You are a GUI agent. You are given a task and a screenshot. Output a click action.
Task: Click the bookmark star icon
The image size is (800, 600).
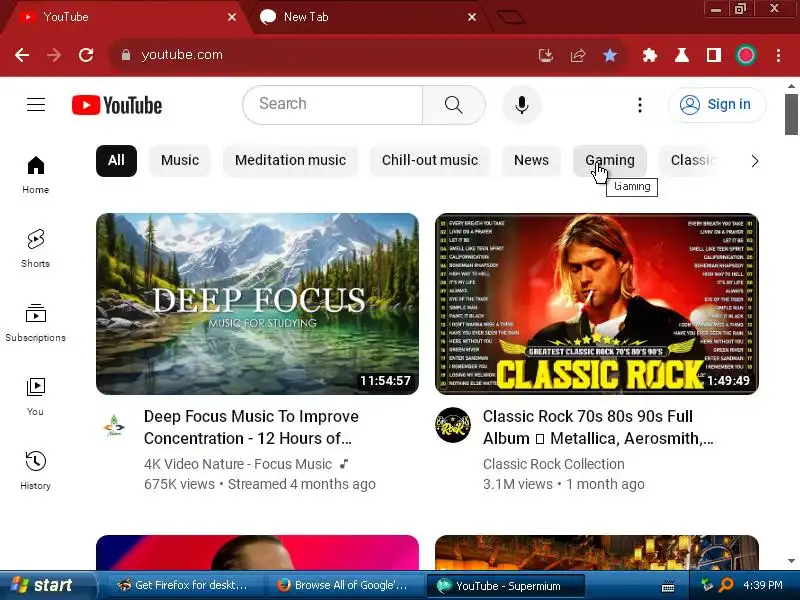(610, 55)
